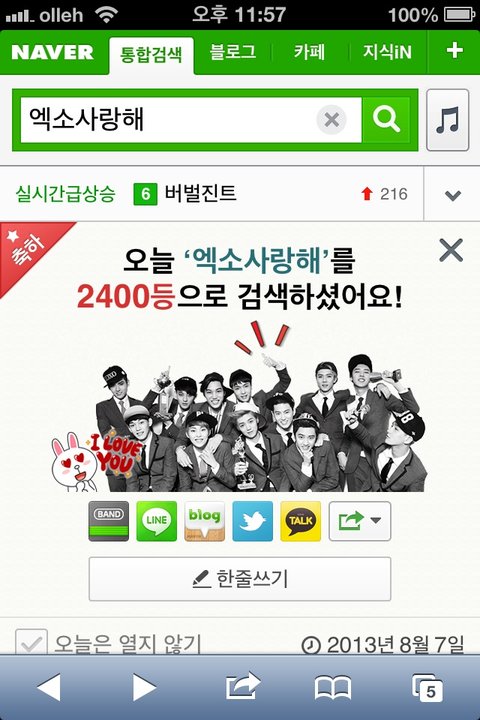Open the more share options dropdown

(360, 521)
